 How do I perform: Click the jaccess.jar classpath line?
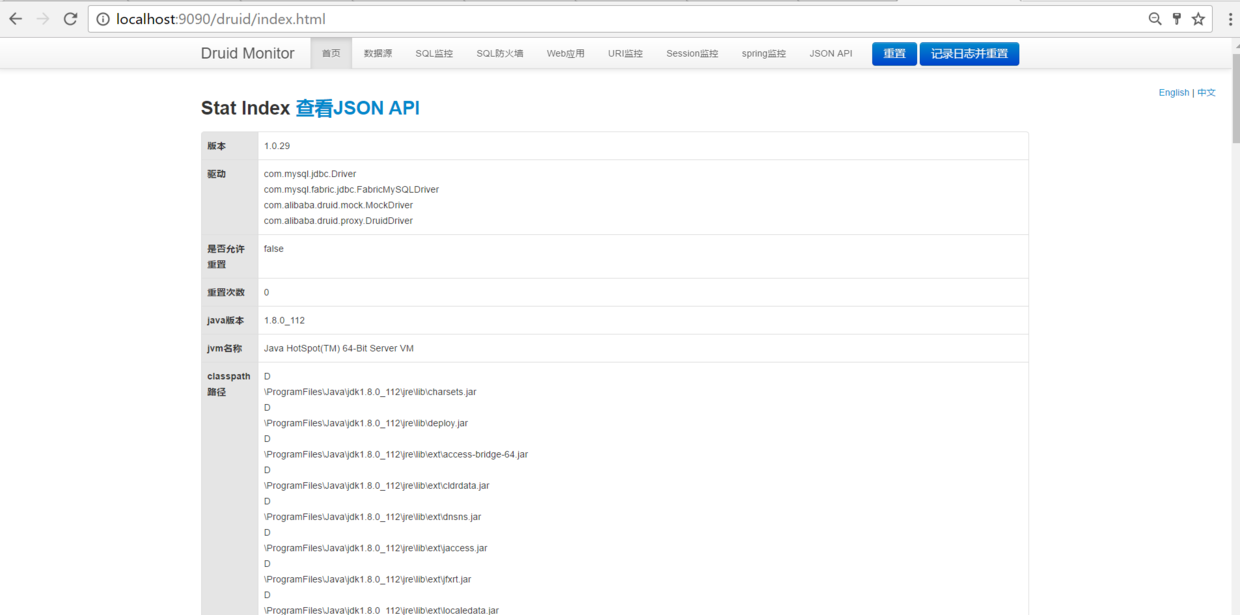tap(376, 548)
